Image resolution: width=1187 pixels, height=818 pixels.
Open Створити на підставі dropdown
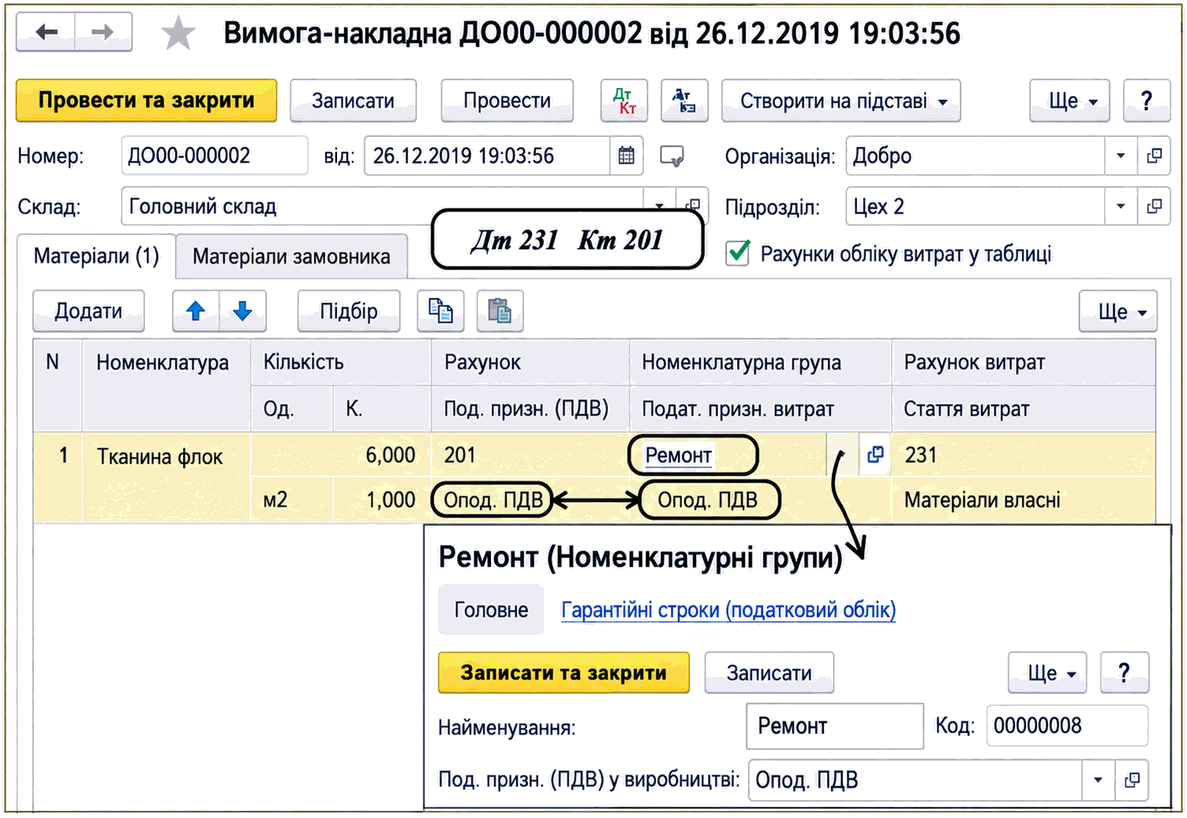[x=841, y=101]
